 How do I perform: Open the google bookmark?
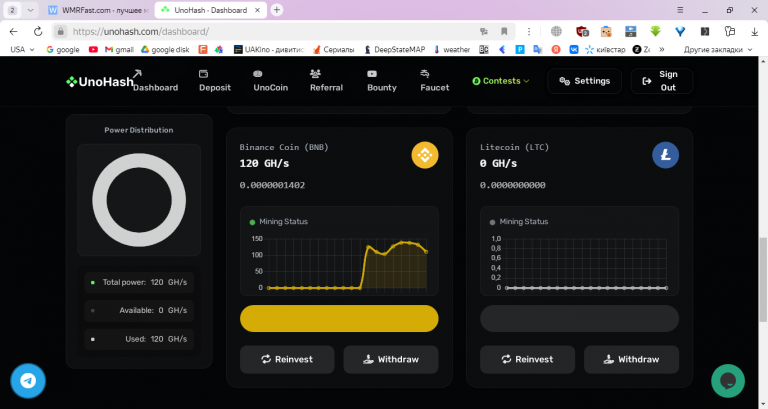(63, 49)
